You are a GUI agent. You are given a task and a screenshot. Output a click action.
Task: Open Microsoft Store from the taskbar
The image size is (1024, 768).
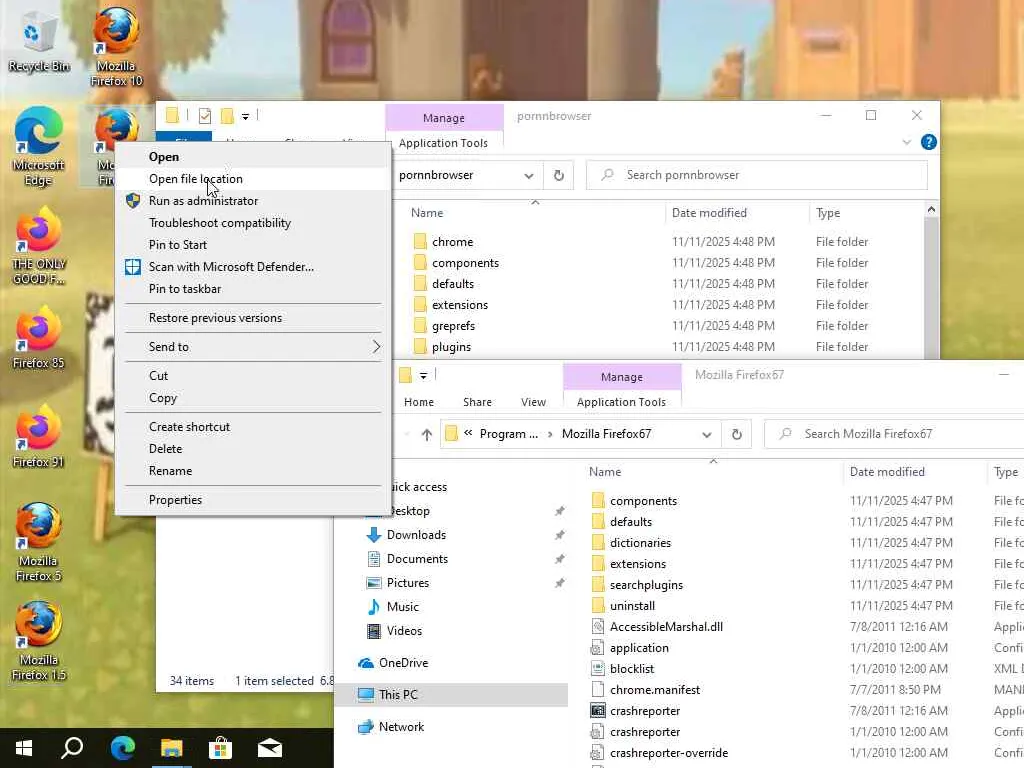click(x=221, y=748)
